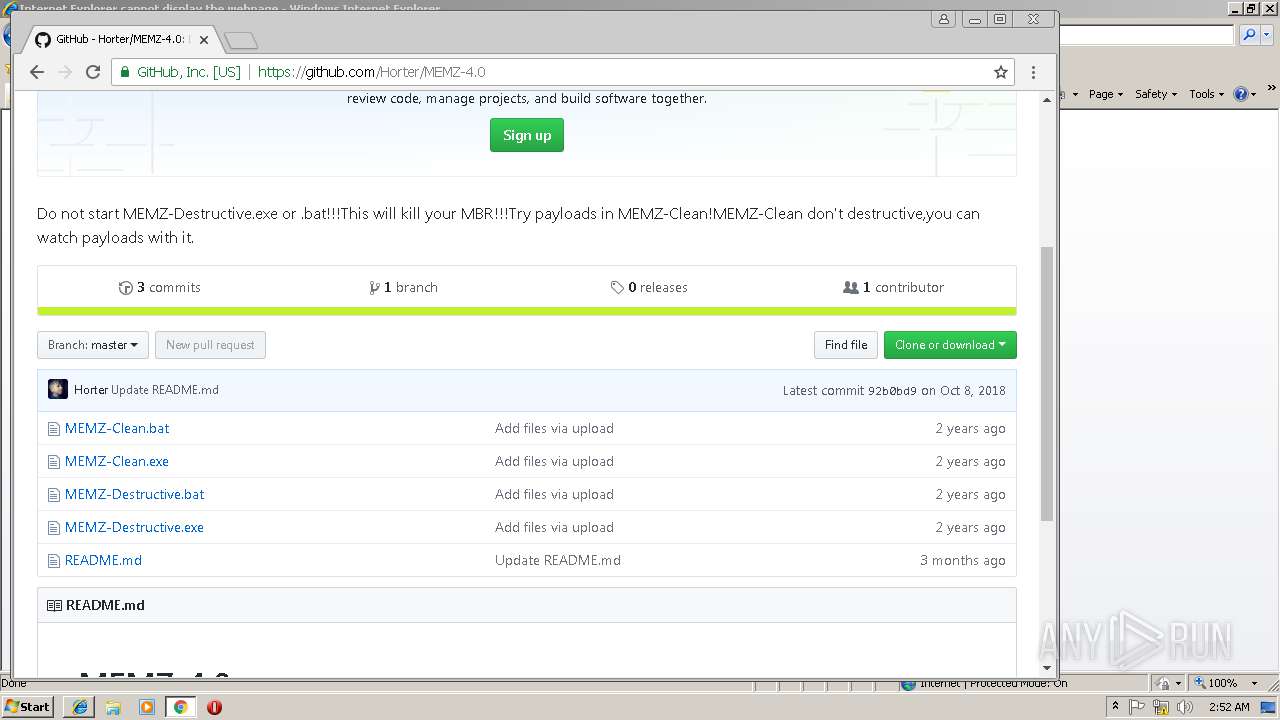This screenshot has width=1280, height=720.
Task: Open commit hash 92b0bd9
Action: tap(892, 391)
